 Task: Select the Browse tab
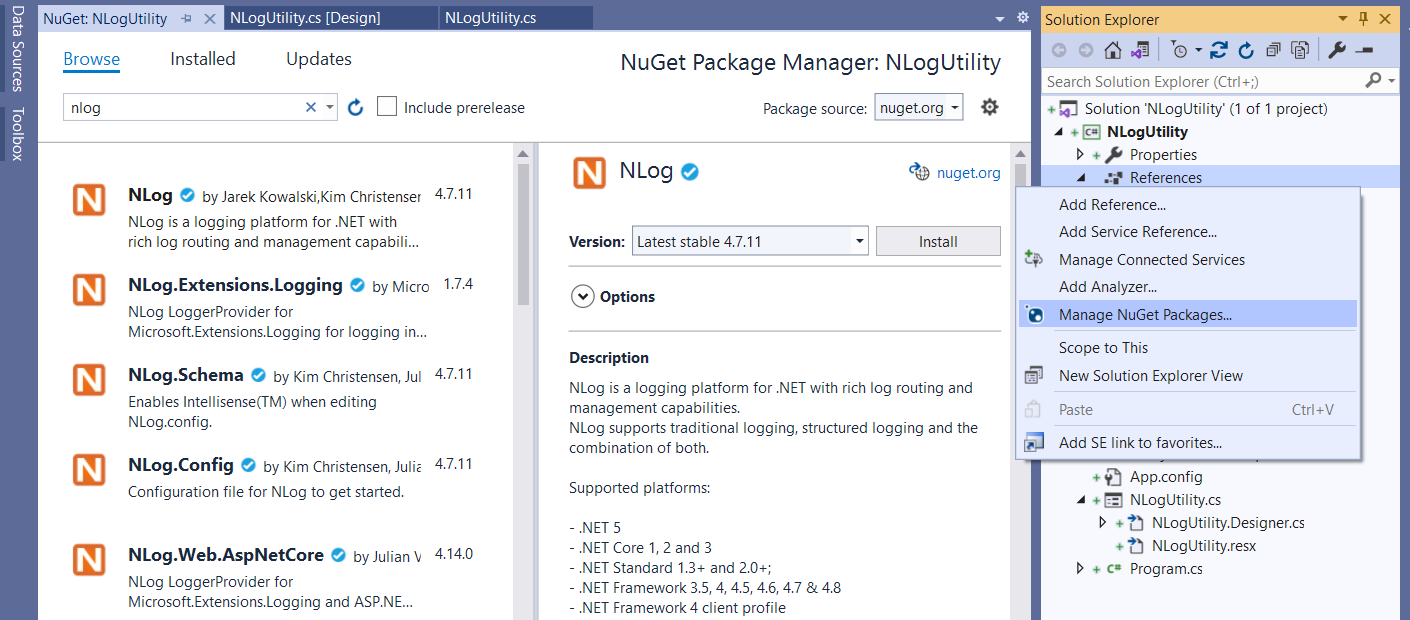click(x=91, y=59)
